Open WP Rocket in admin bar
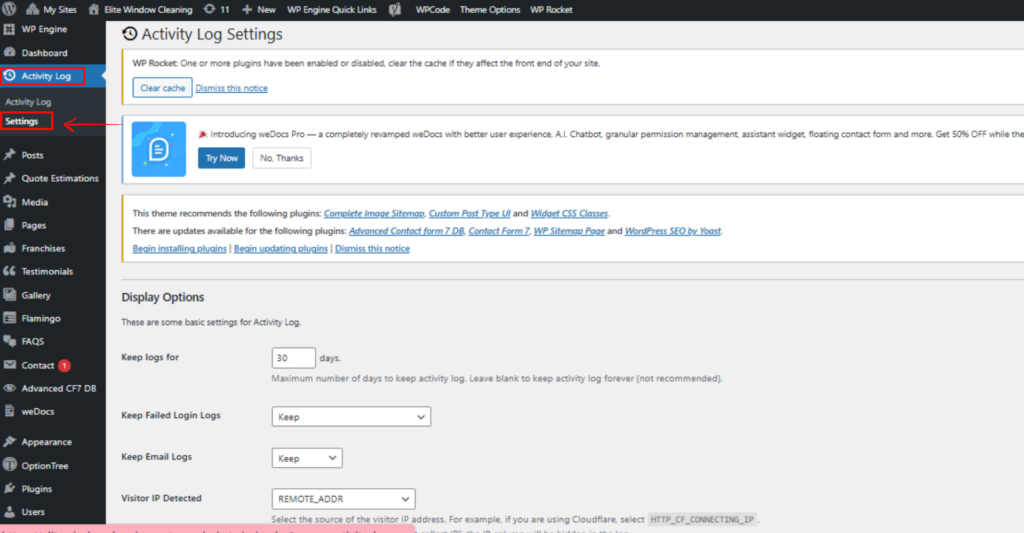The image size is (1024, 533). (x=551, y=10)
